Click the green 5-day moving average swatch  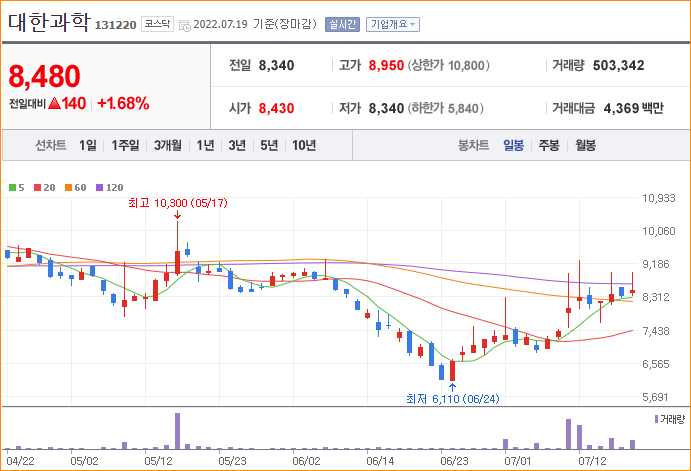click(12, 188)
